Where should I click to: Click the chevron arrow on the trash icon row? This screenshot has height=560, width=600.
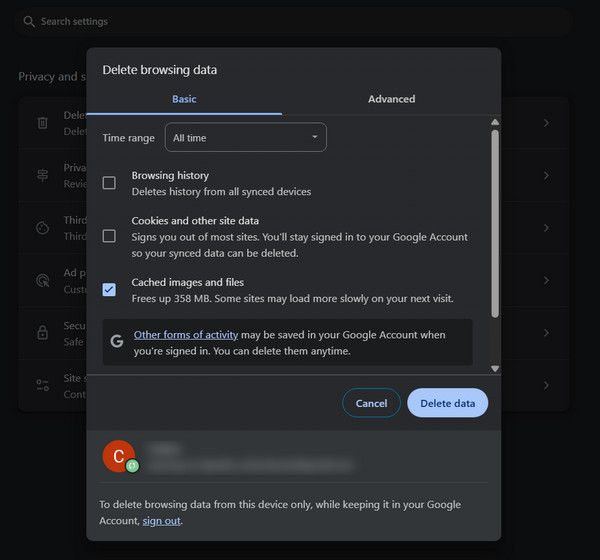(546, 123)
